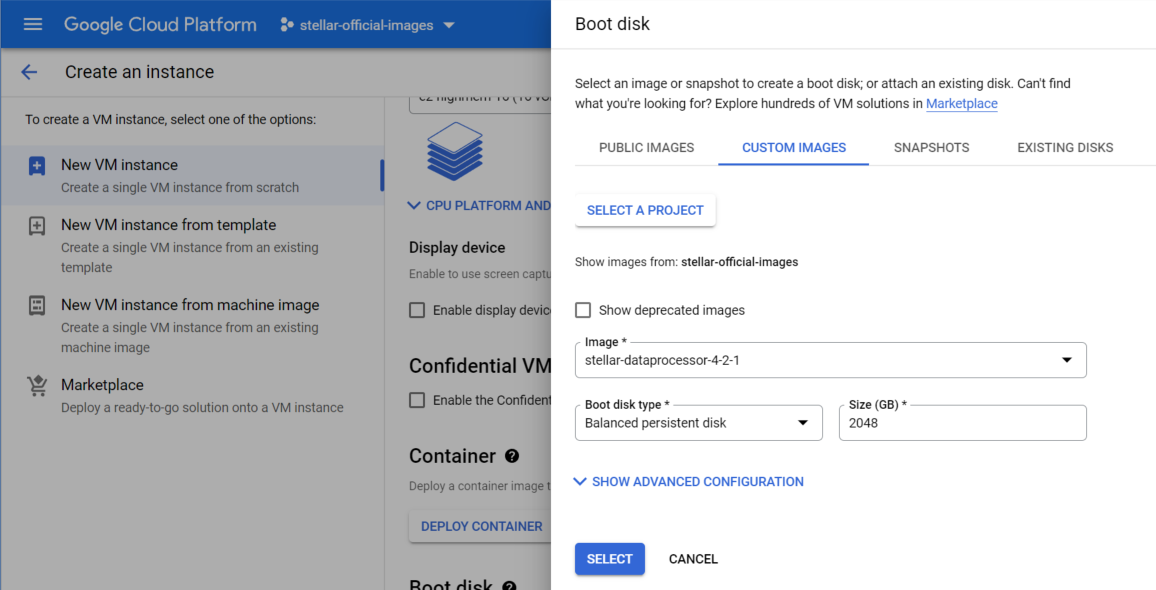
Task: Click the Marketplace shopping cart icon
Action: (x=37, y=386)
